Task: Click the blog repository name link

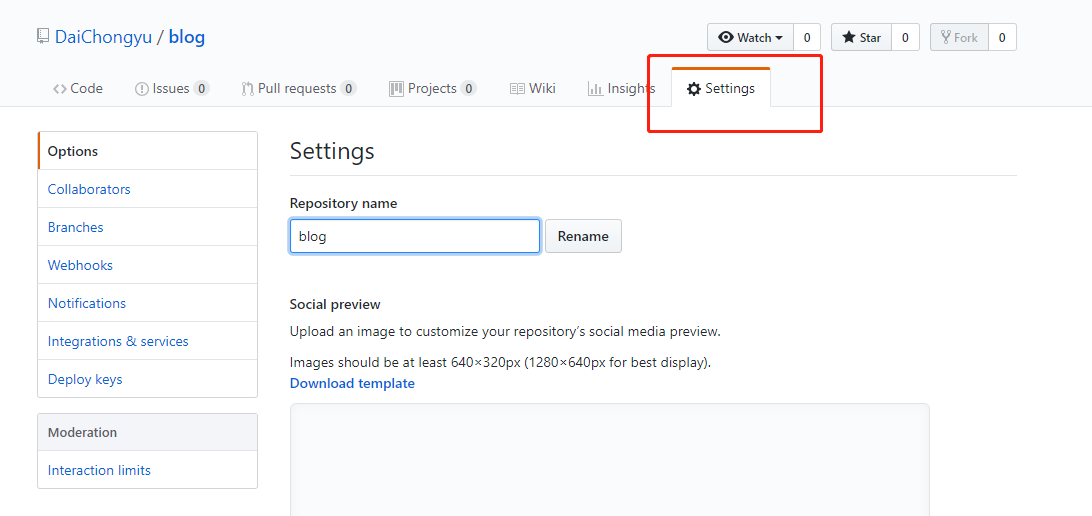Action: (x=187, y=37)
